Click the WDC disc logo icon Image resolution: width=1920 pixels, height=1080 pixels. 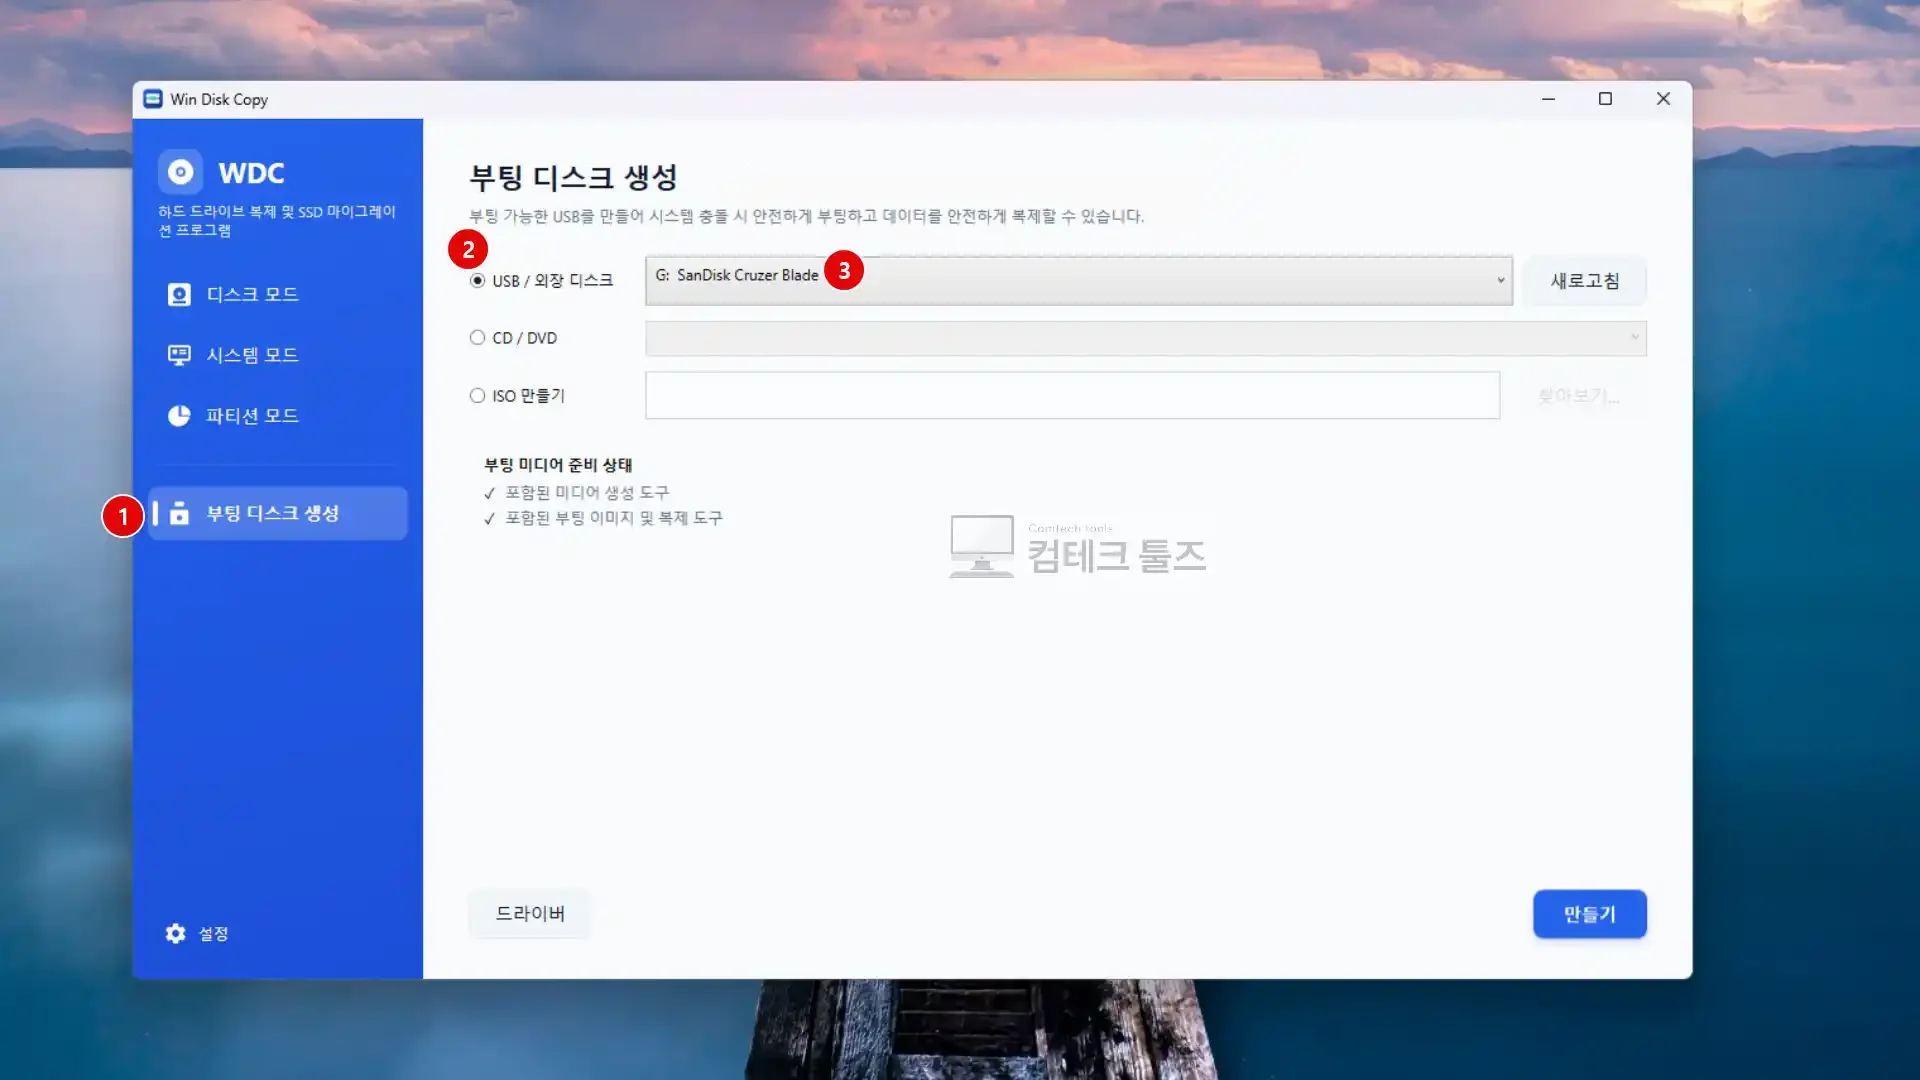click(180, 172)
